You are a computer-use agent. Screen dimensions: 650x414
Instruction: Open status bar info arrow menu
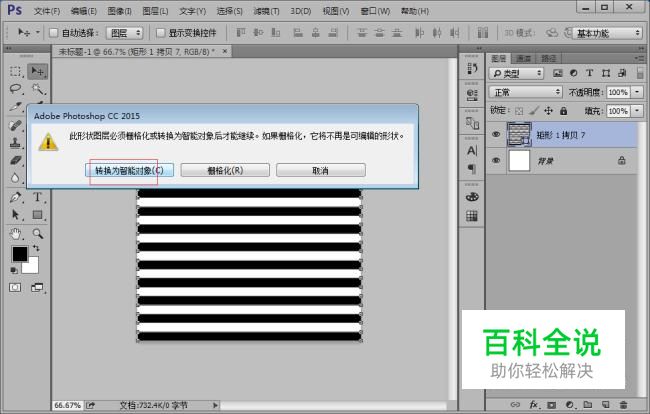215,405
